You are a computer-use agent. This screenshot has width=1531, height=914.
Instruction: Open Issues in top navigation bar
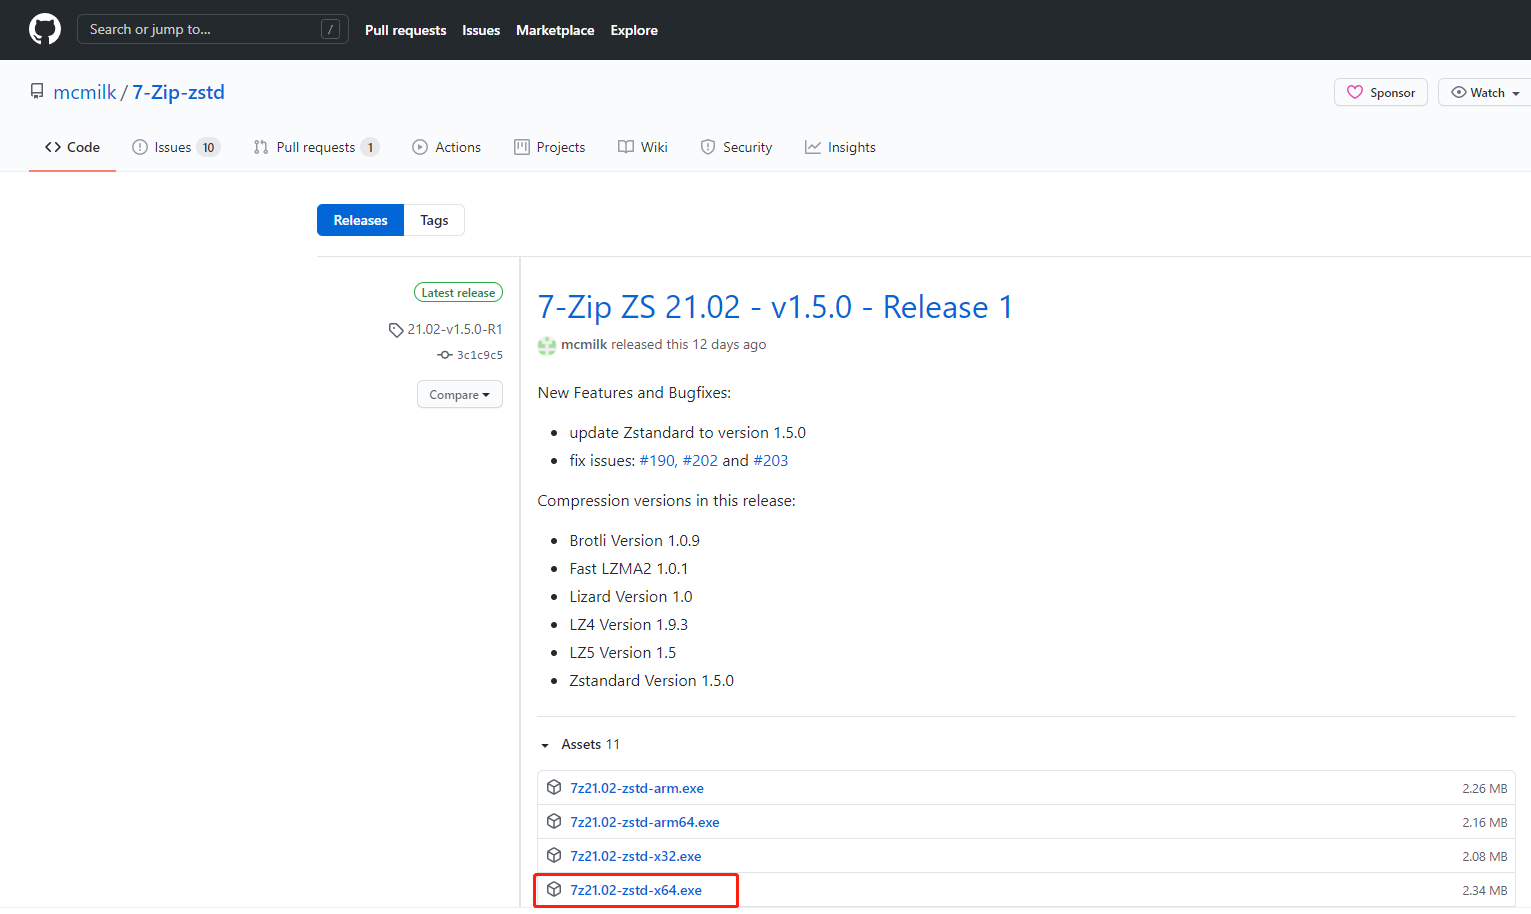point(481,30)
